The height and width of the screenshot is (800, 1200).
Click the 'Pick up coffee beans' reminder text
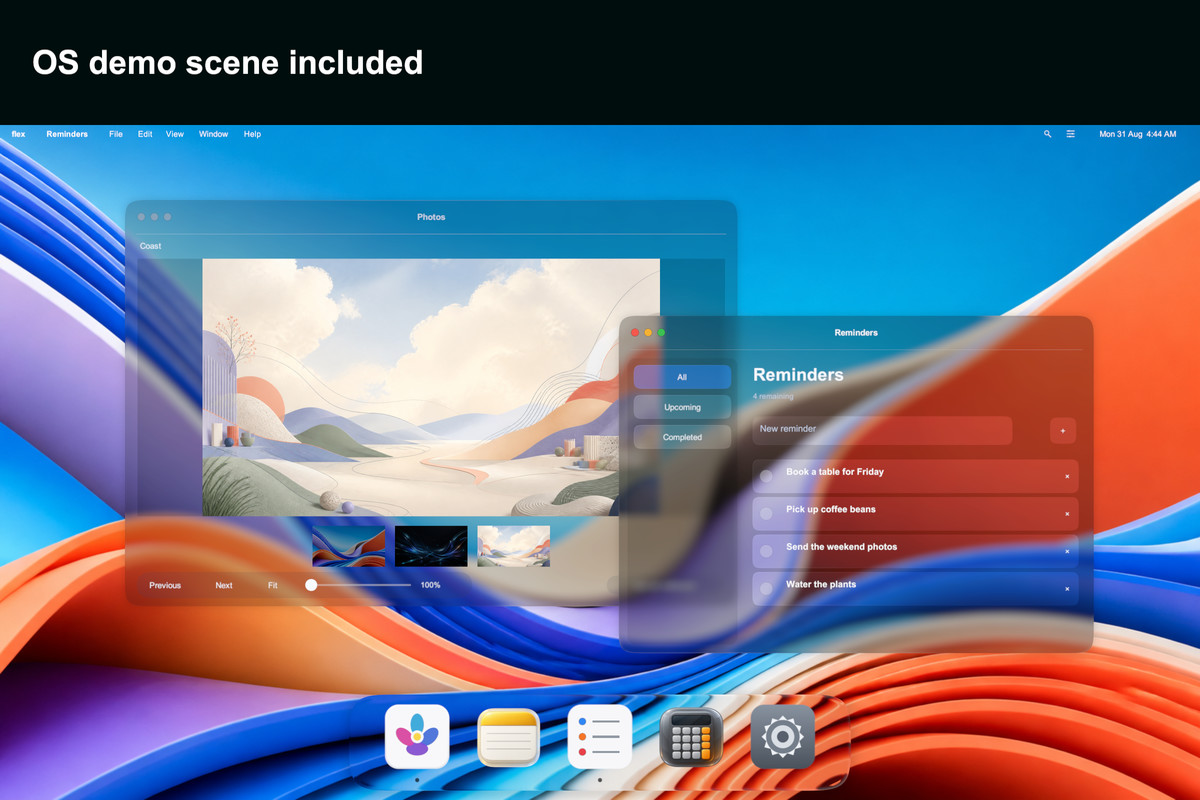click(x=831, y=509)
